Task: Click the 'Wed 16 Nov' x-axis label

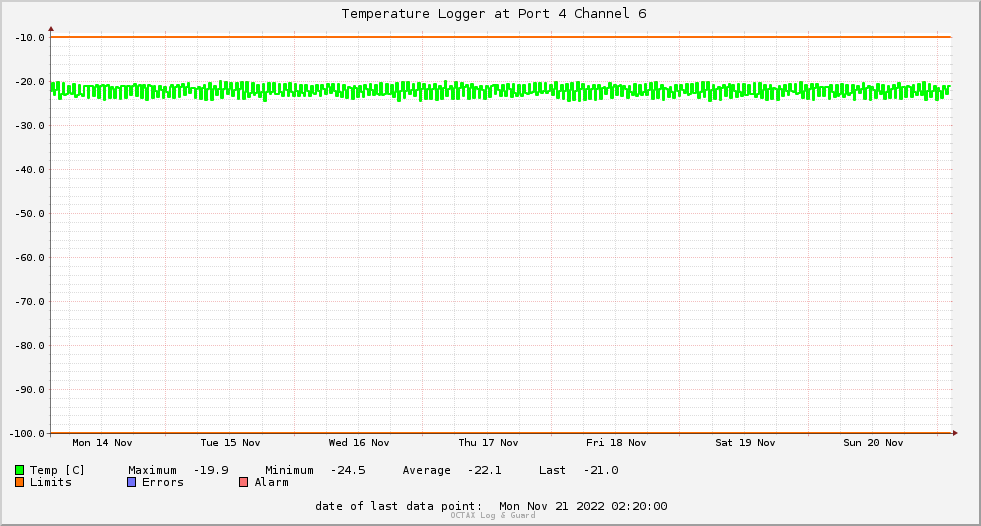Action: pyautogui.click(x=359, y=443)
